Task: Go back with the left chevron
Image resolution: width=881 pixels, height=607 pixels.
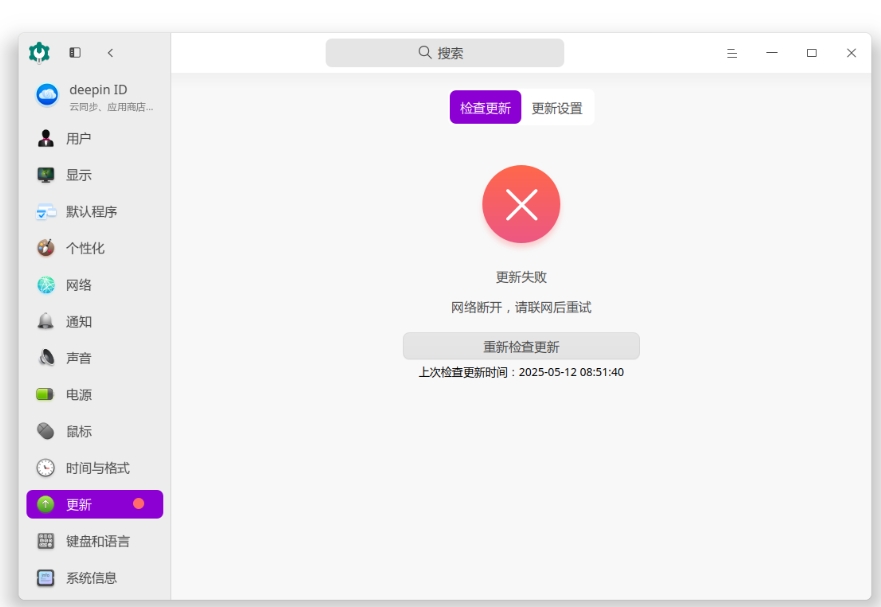Action: tap(110, 53)
